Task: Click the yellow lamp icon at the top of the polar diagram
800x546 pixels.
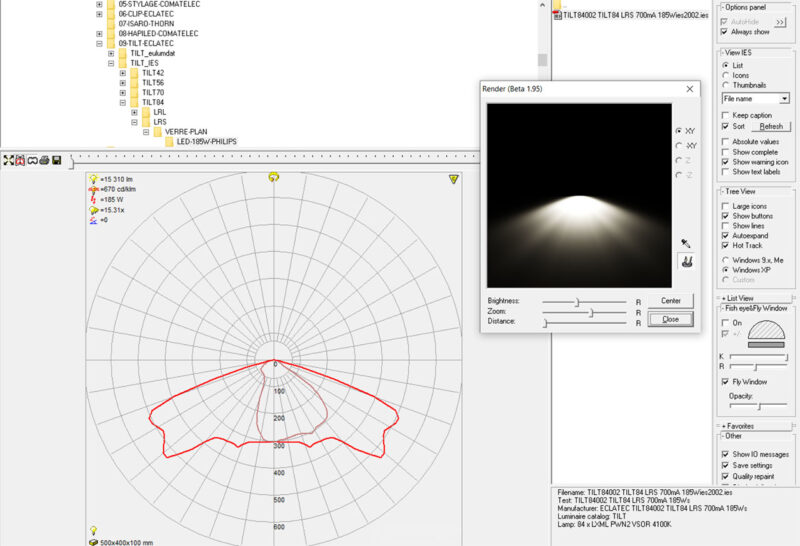Action: tap(274, 177)
